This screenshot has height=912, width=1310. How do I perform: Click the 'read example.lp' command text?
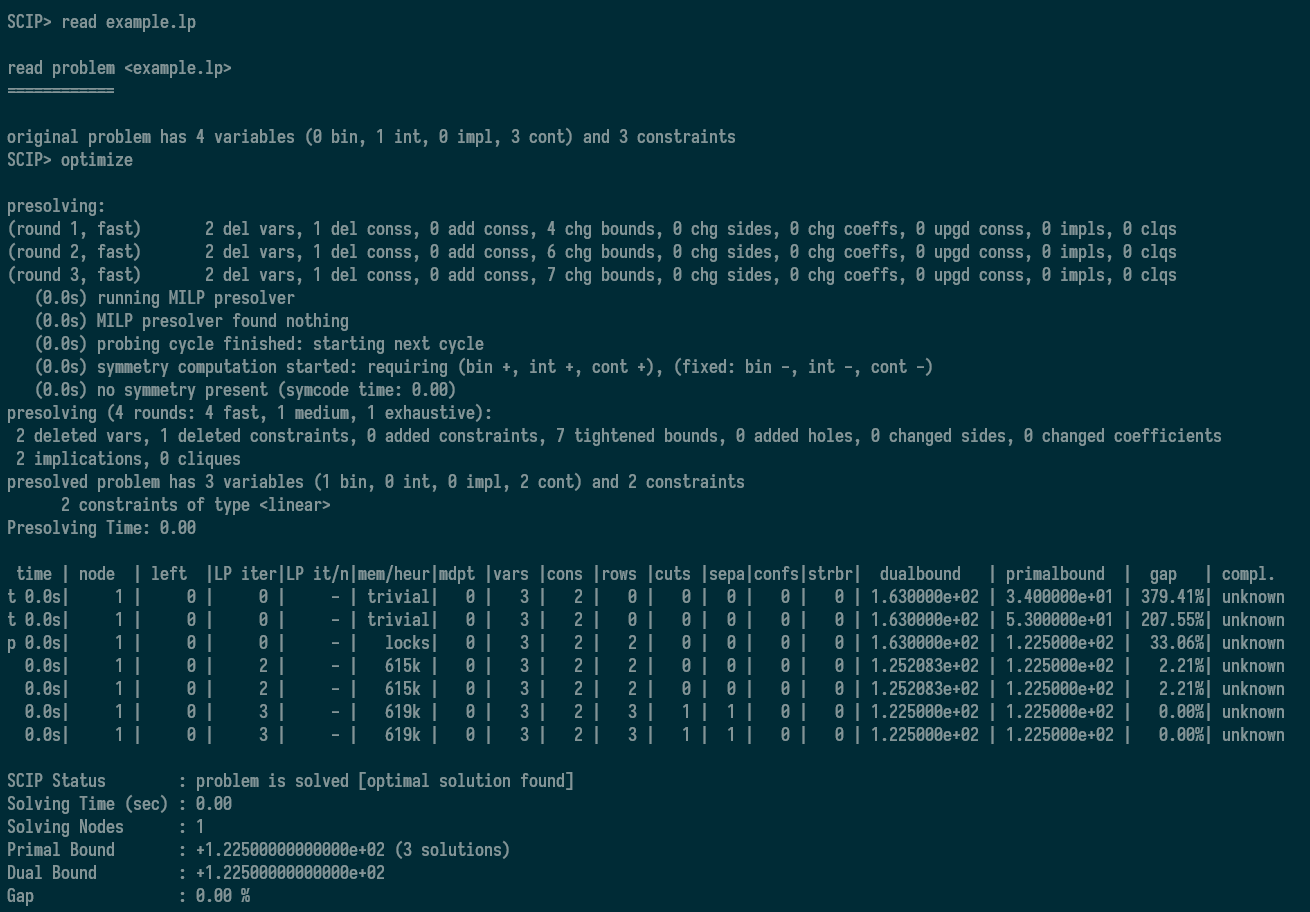coord(128,22)
